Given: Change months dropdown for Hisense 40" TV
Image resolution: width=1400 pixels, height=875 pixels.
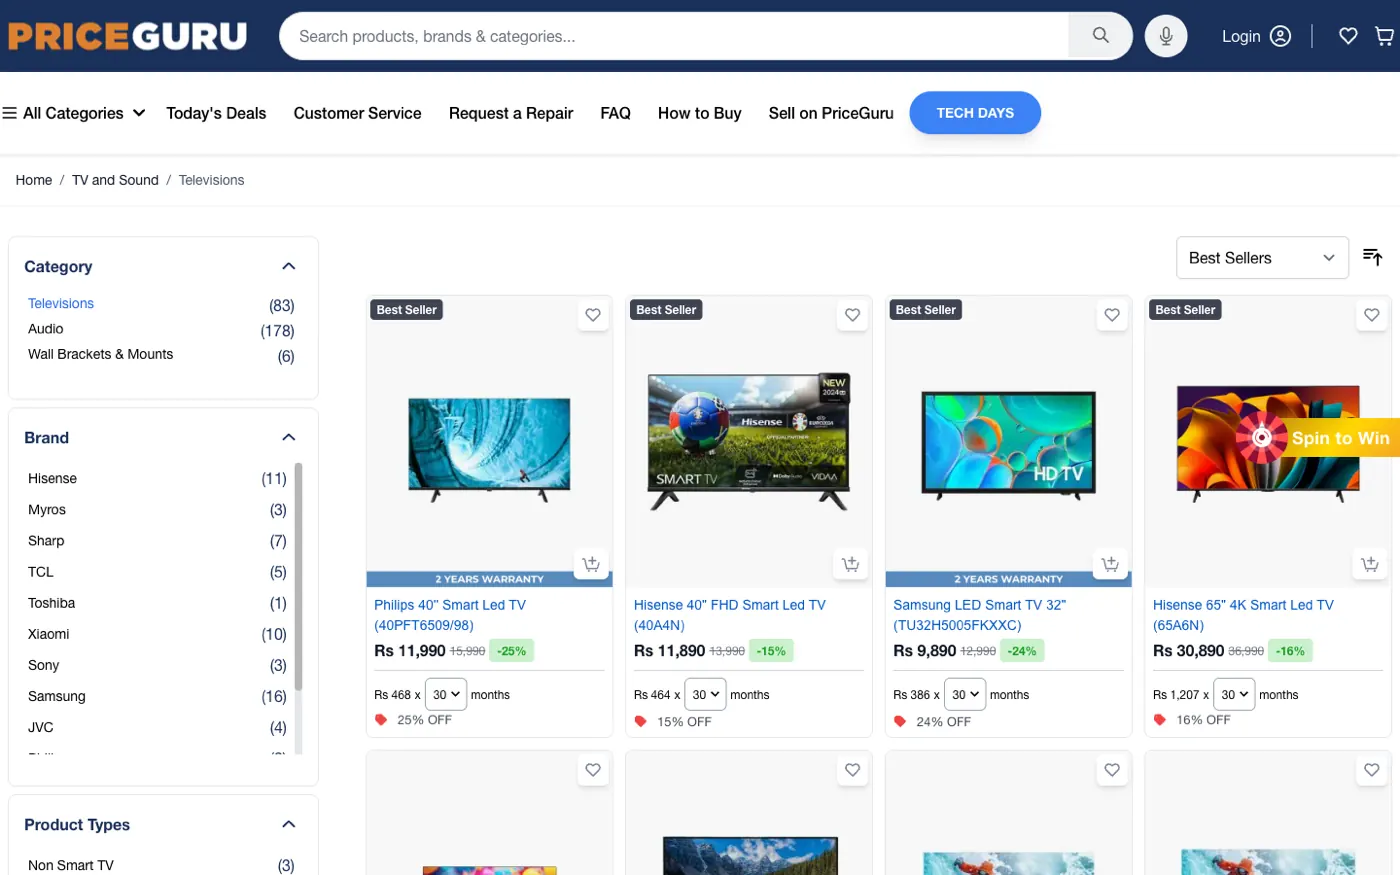Looking at the screenshot, I should point(705,694).
